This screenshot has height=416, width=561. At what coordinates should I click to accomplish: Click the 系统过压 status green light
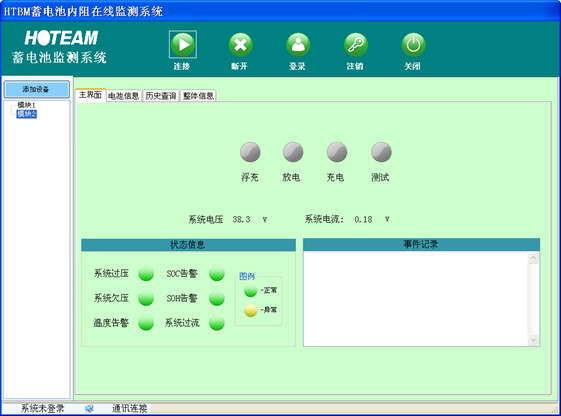146,274
